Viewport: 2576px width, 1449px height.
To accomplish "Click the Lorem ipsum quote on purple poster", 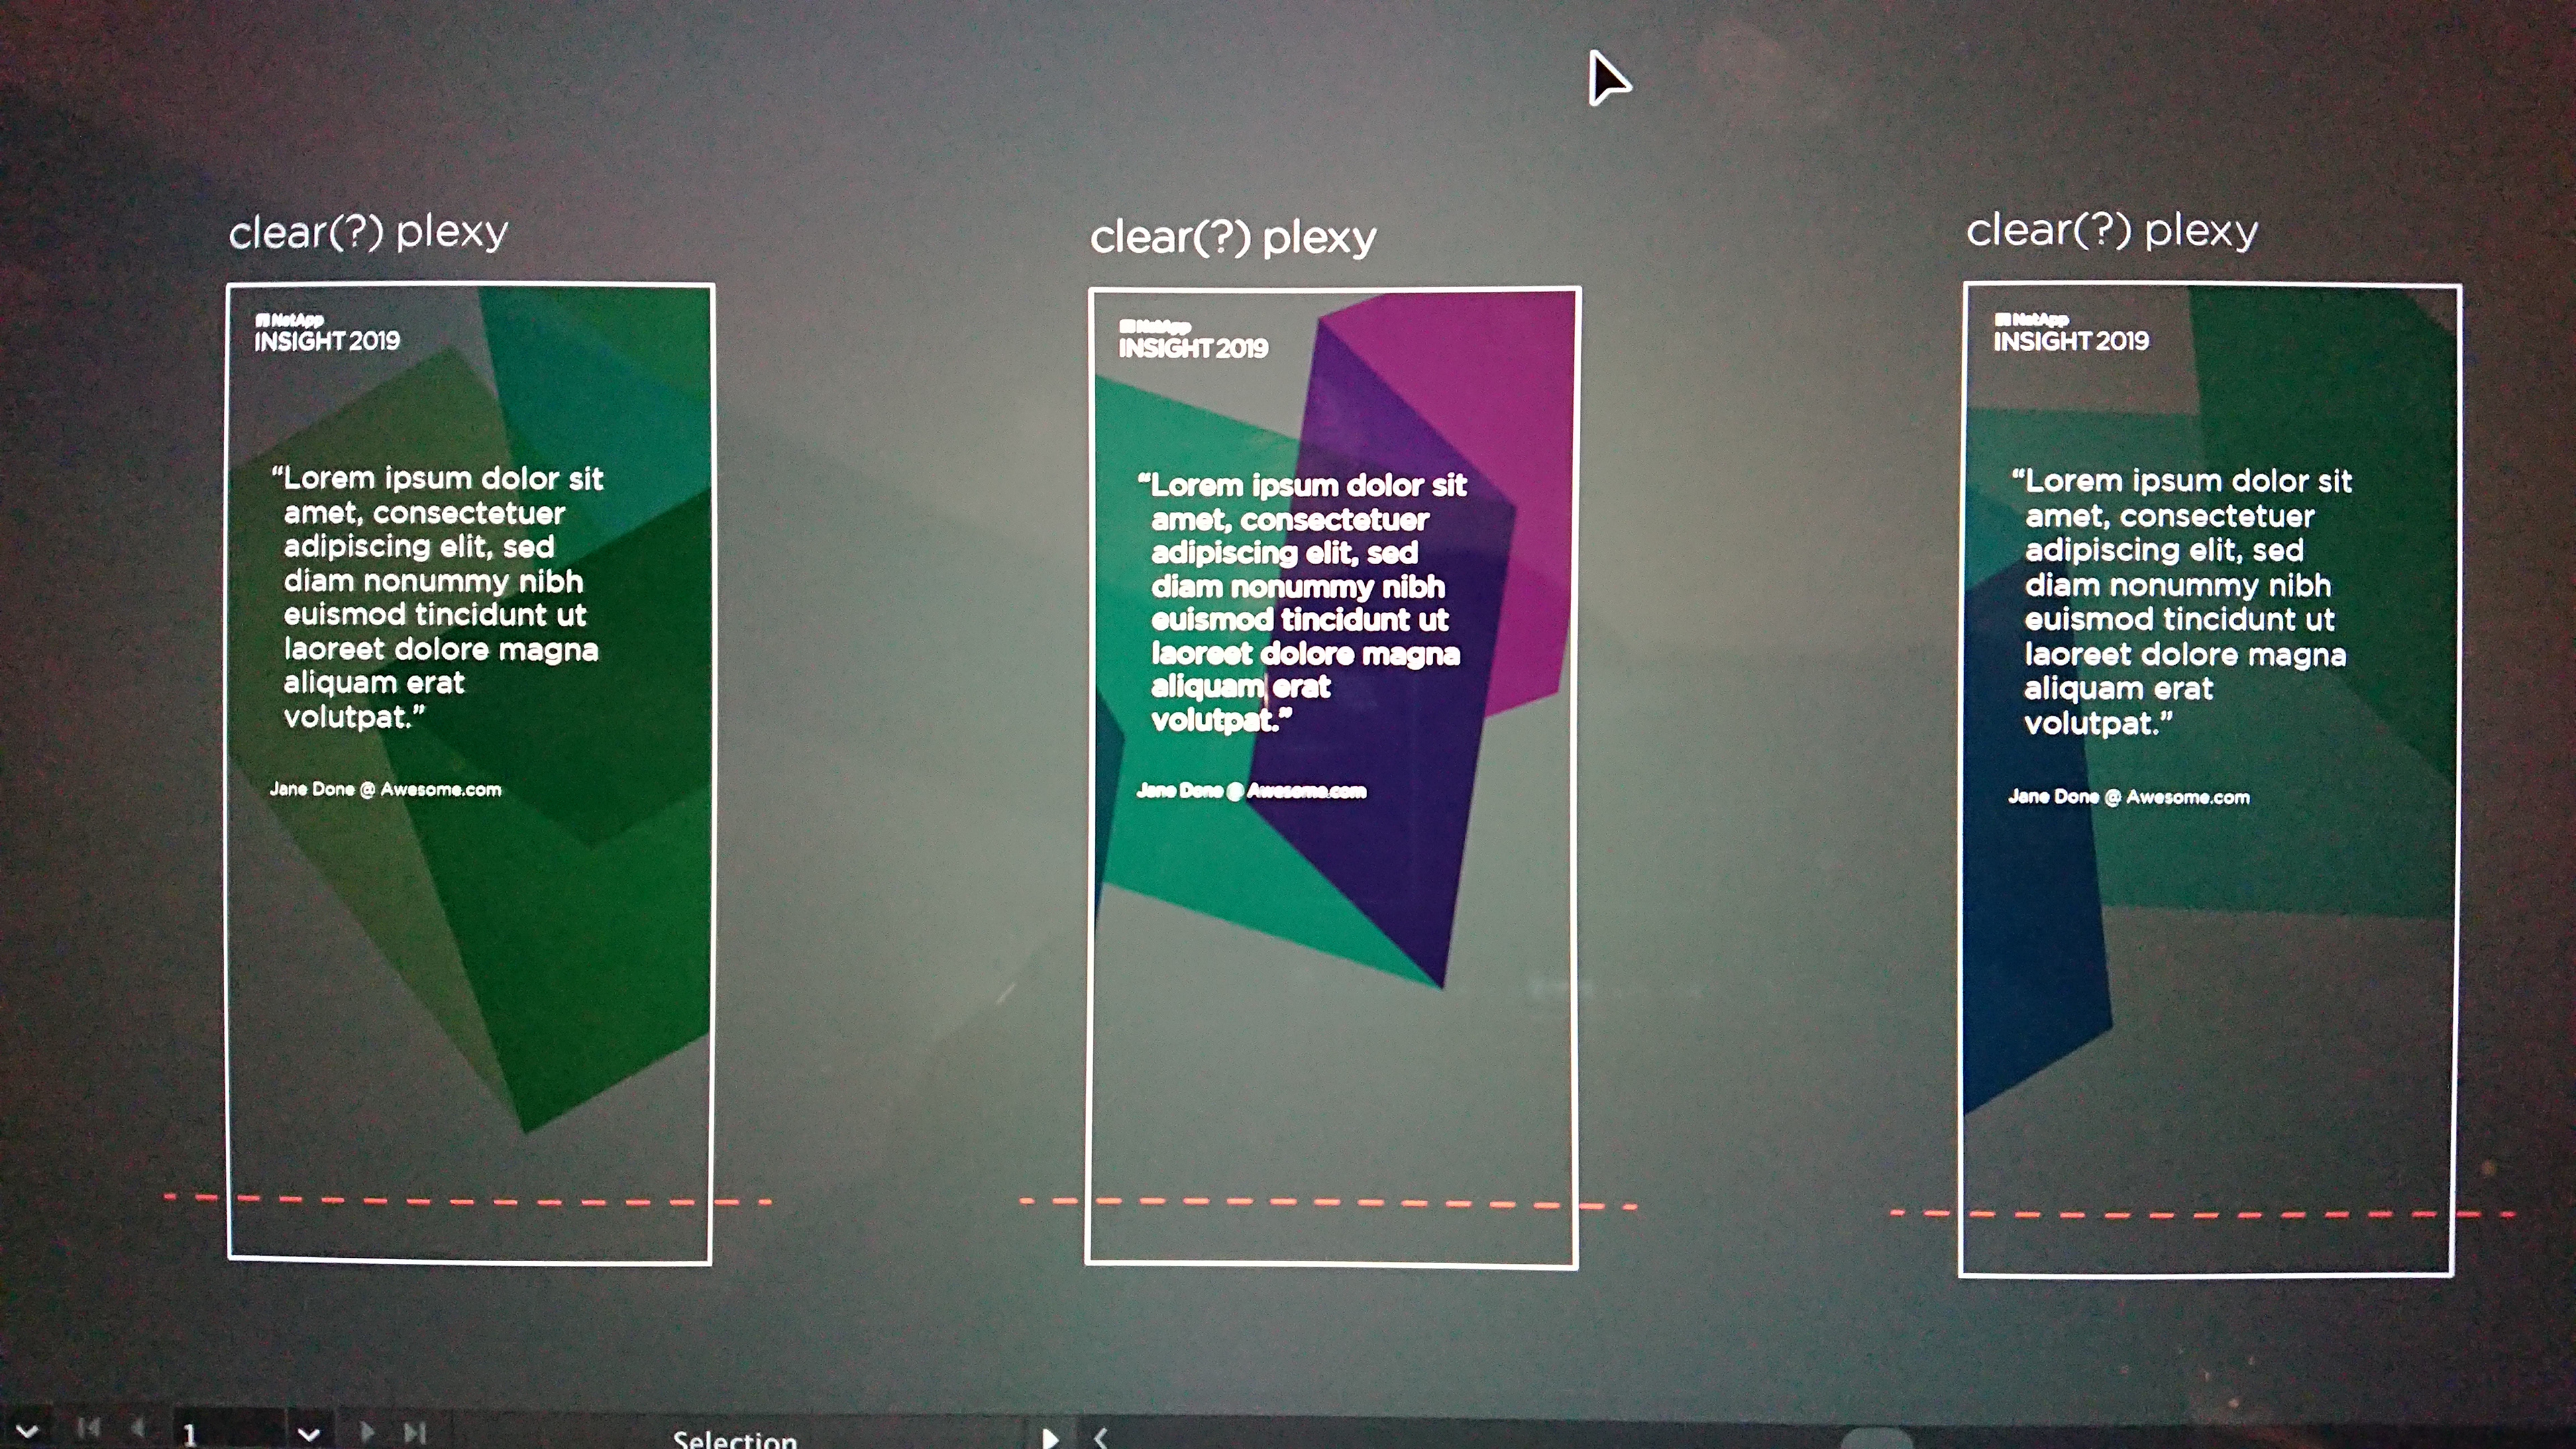I will pos(1302,602).
